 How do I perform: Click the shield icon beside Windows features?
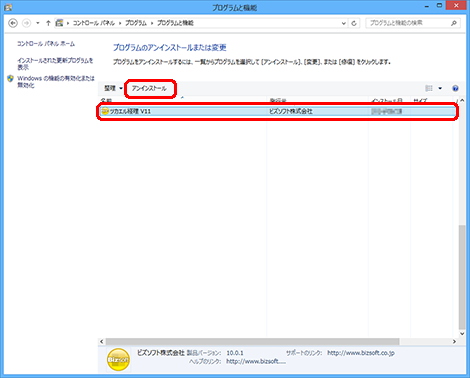pos(10,78)
